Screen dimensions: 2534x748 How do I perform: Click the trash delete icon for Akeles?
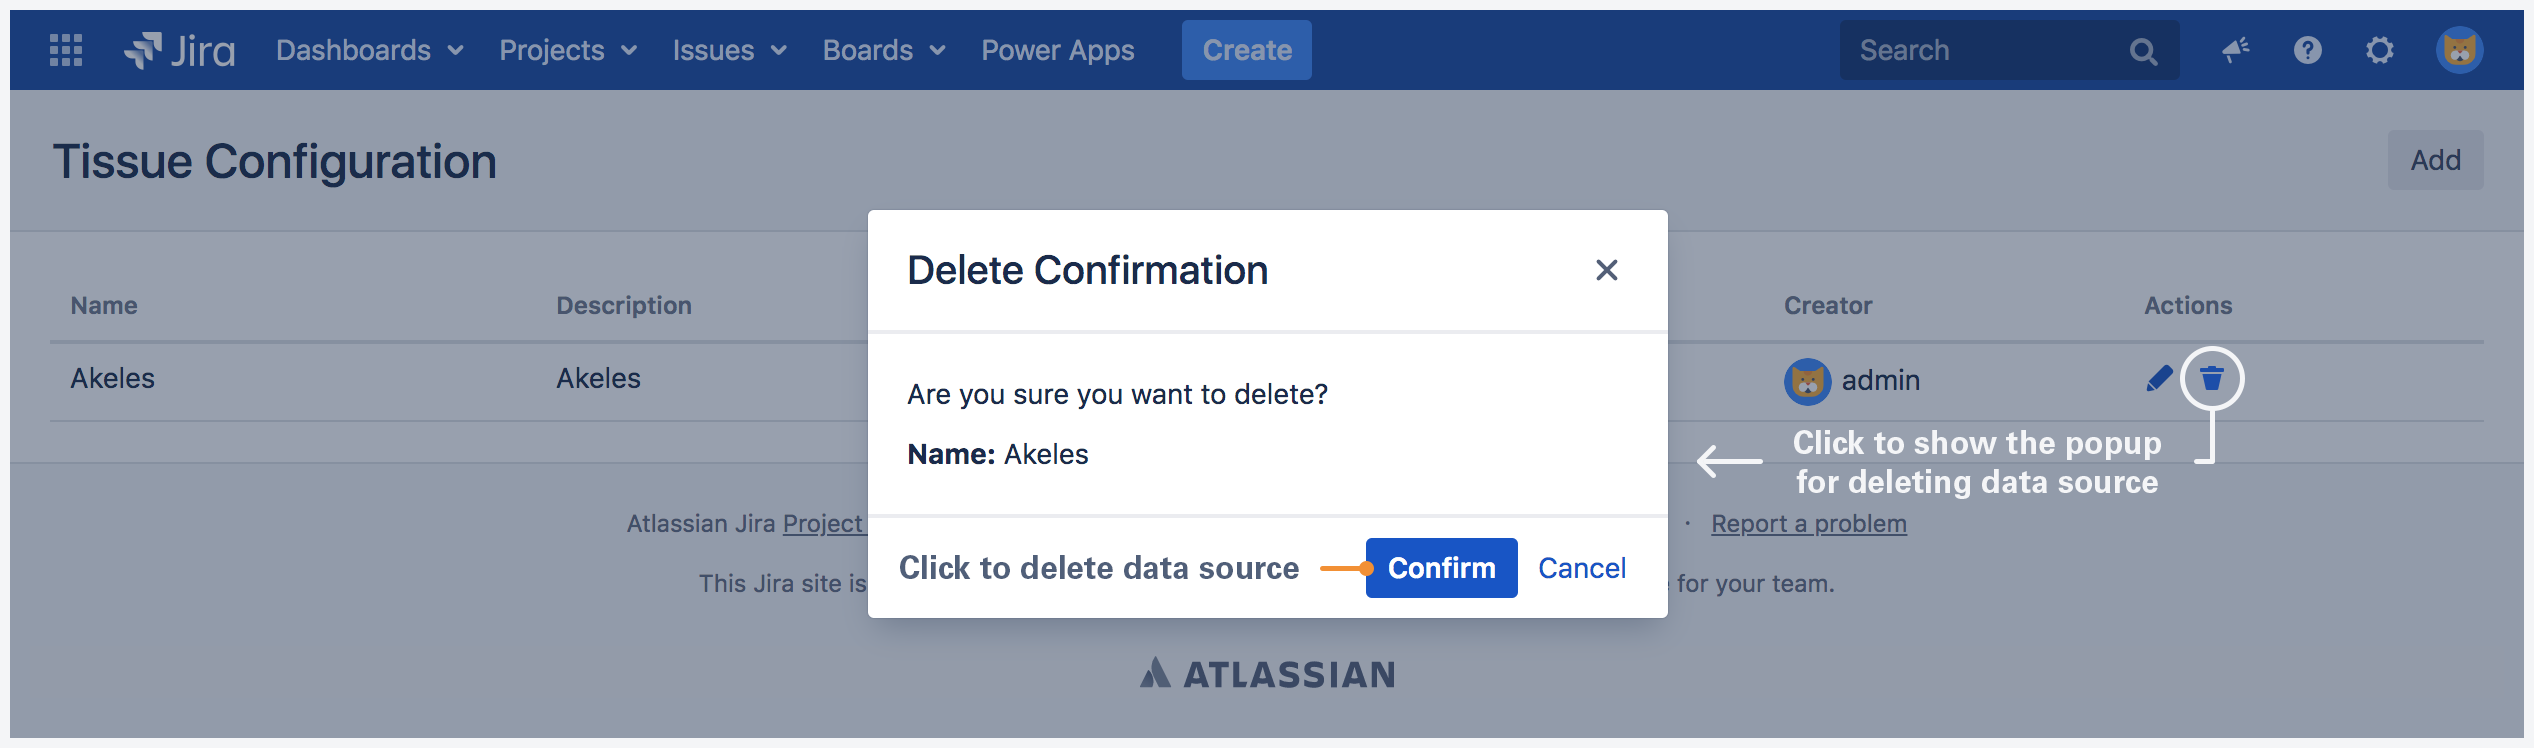2212,378
